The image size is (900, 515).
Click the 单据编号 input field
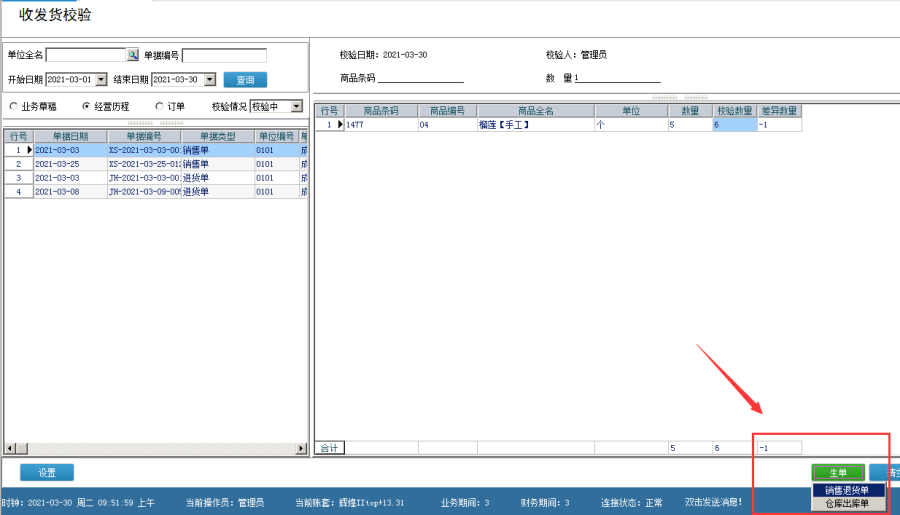point(224,56)
